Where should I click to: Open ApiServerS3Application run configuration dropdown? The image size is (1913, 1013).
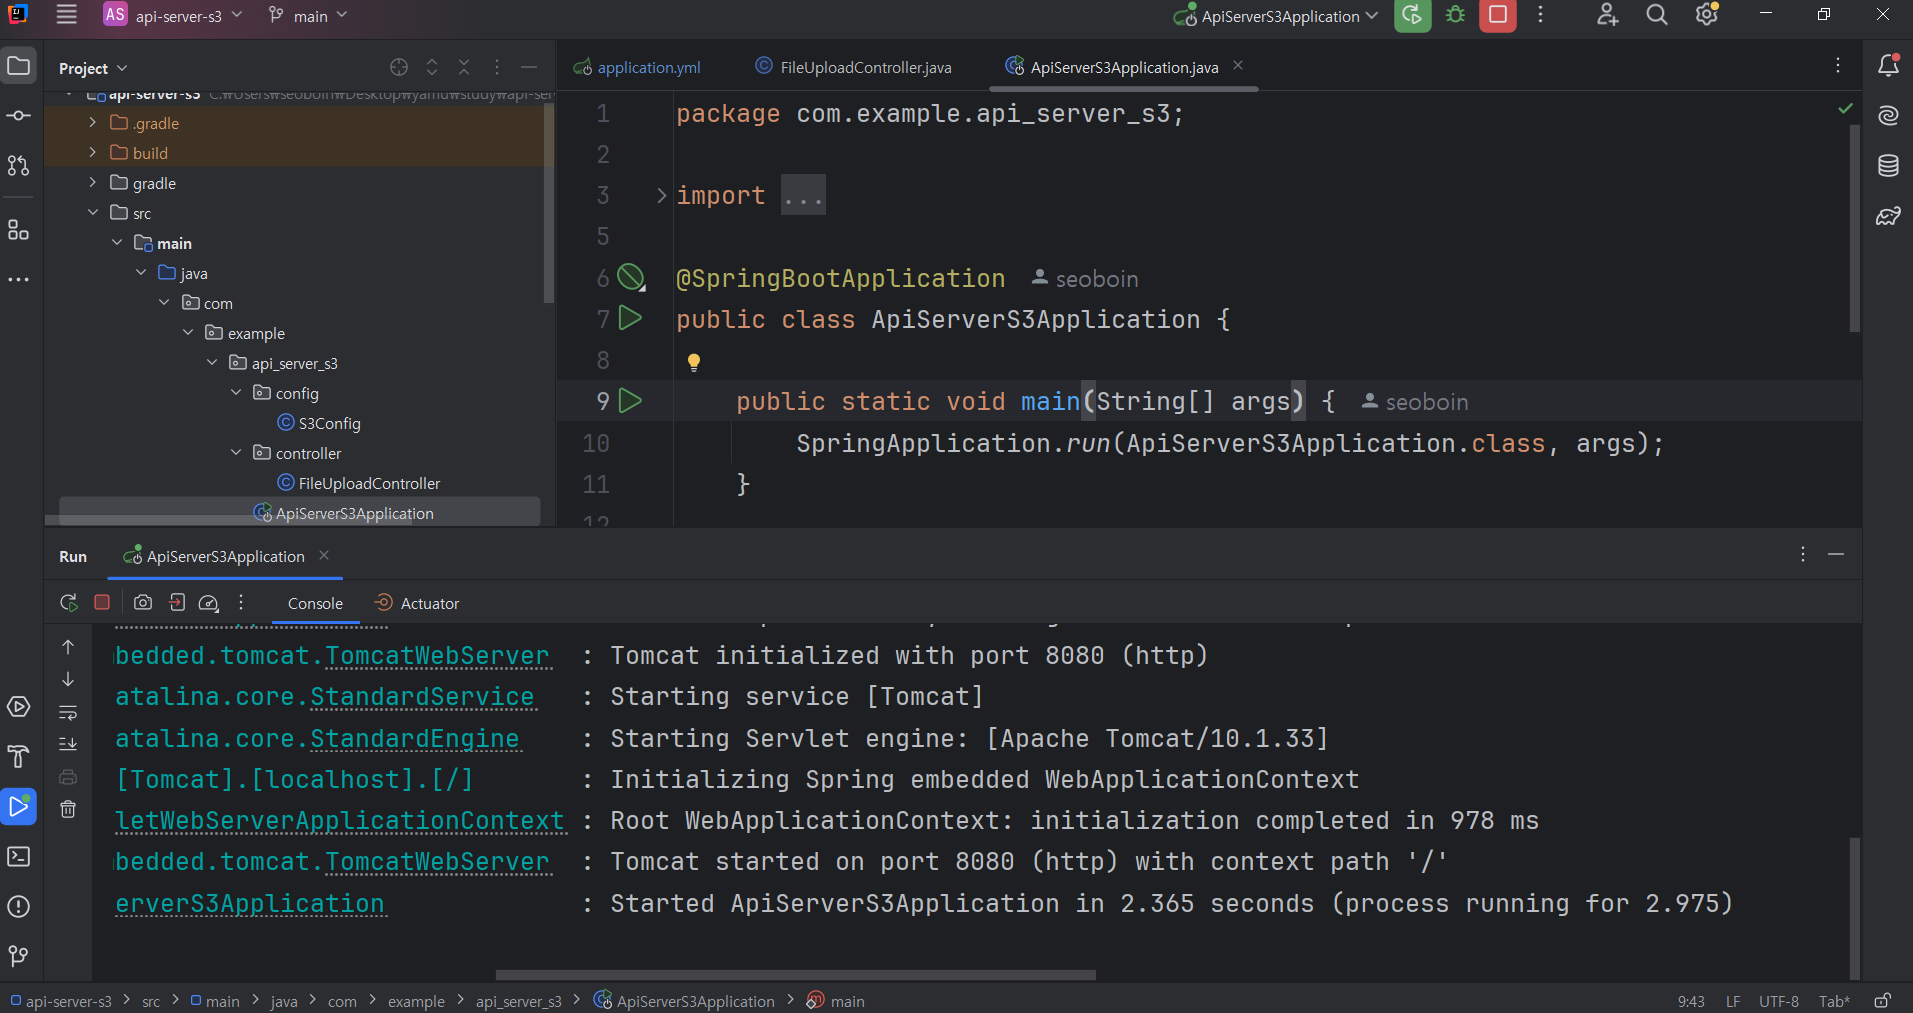pos(1275,16)
